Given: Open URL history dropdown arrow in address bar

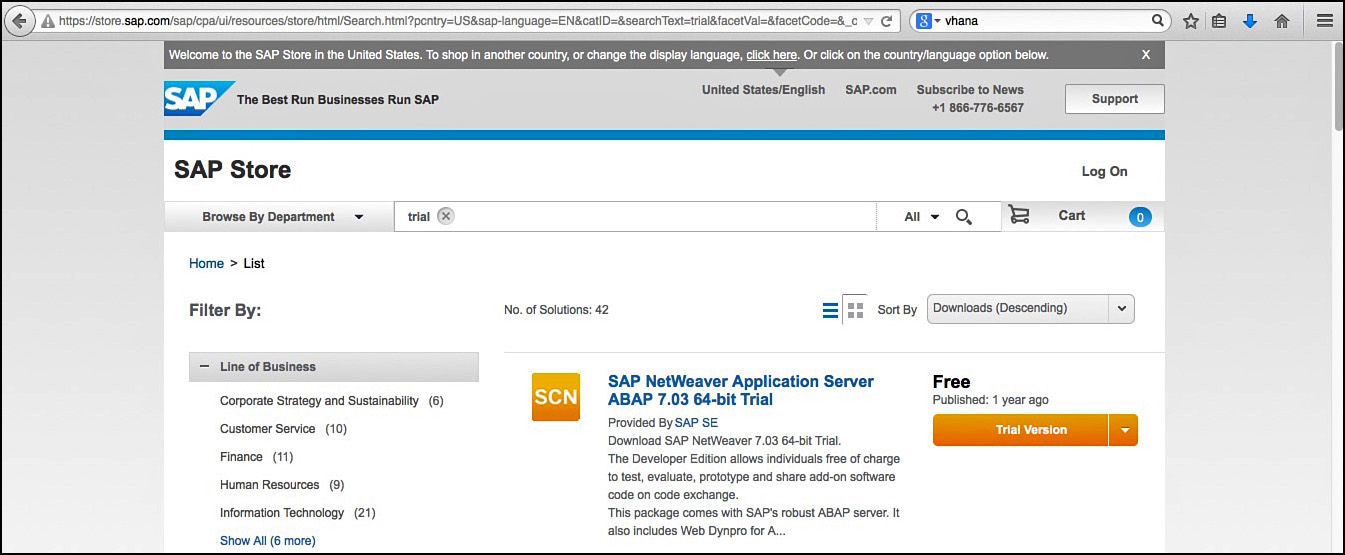Looking at the screenshot, I should (867, 21).
